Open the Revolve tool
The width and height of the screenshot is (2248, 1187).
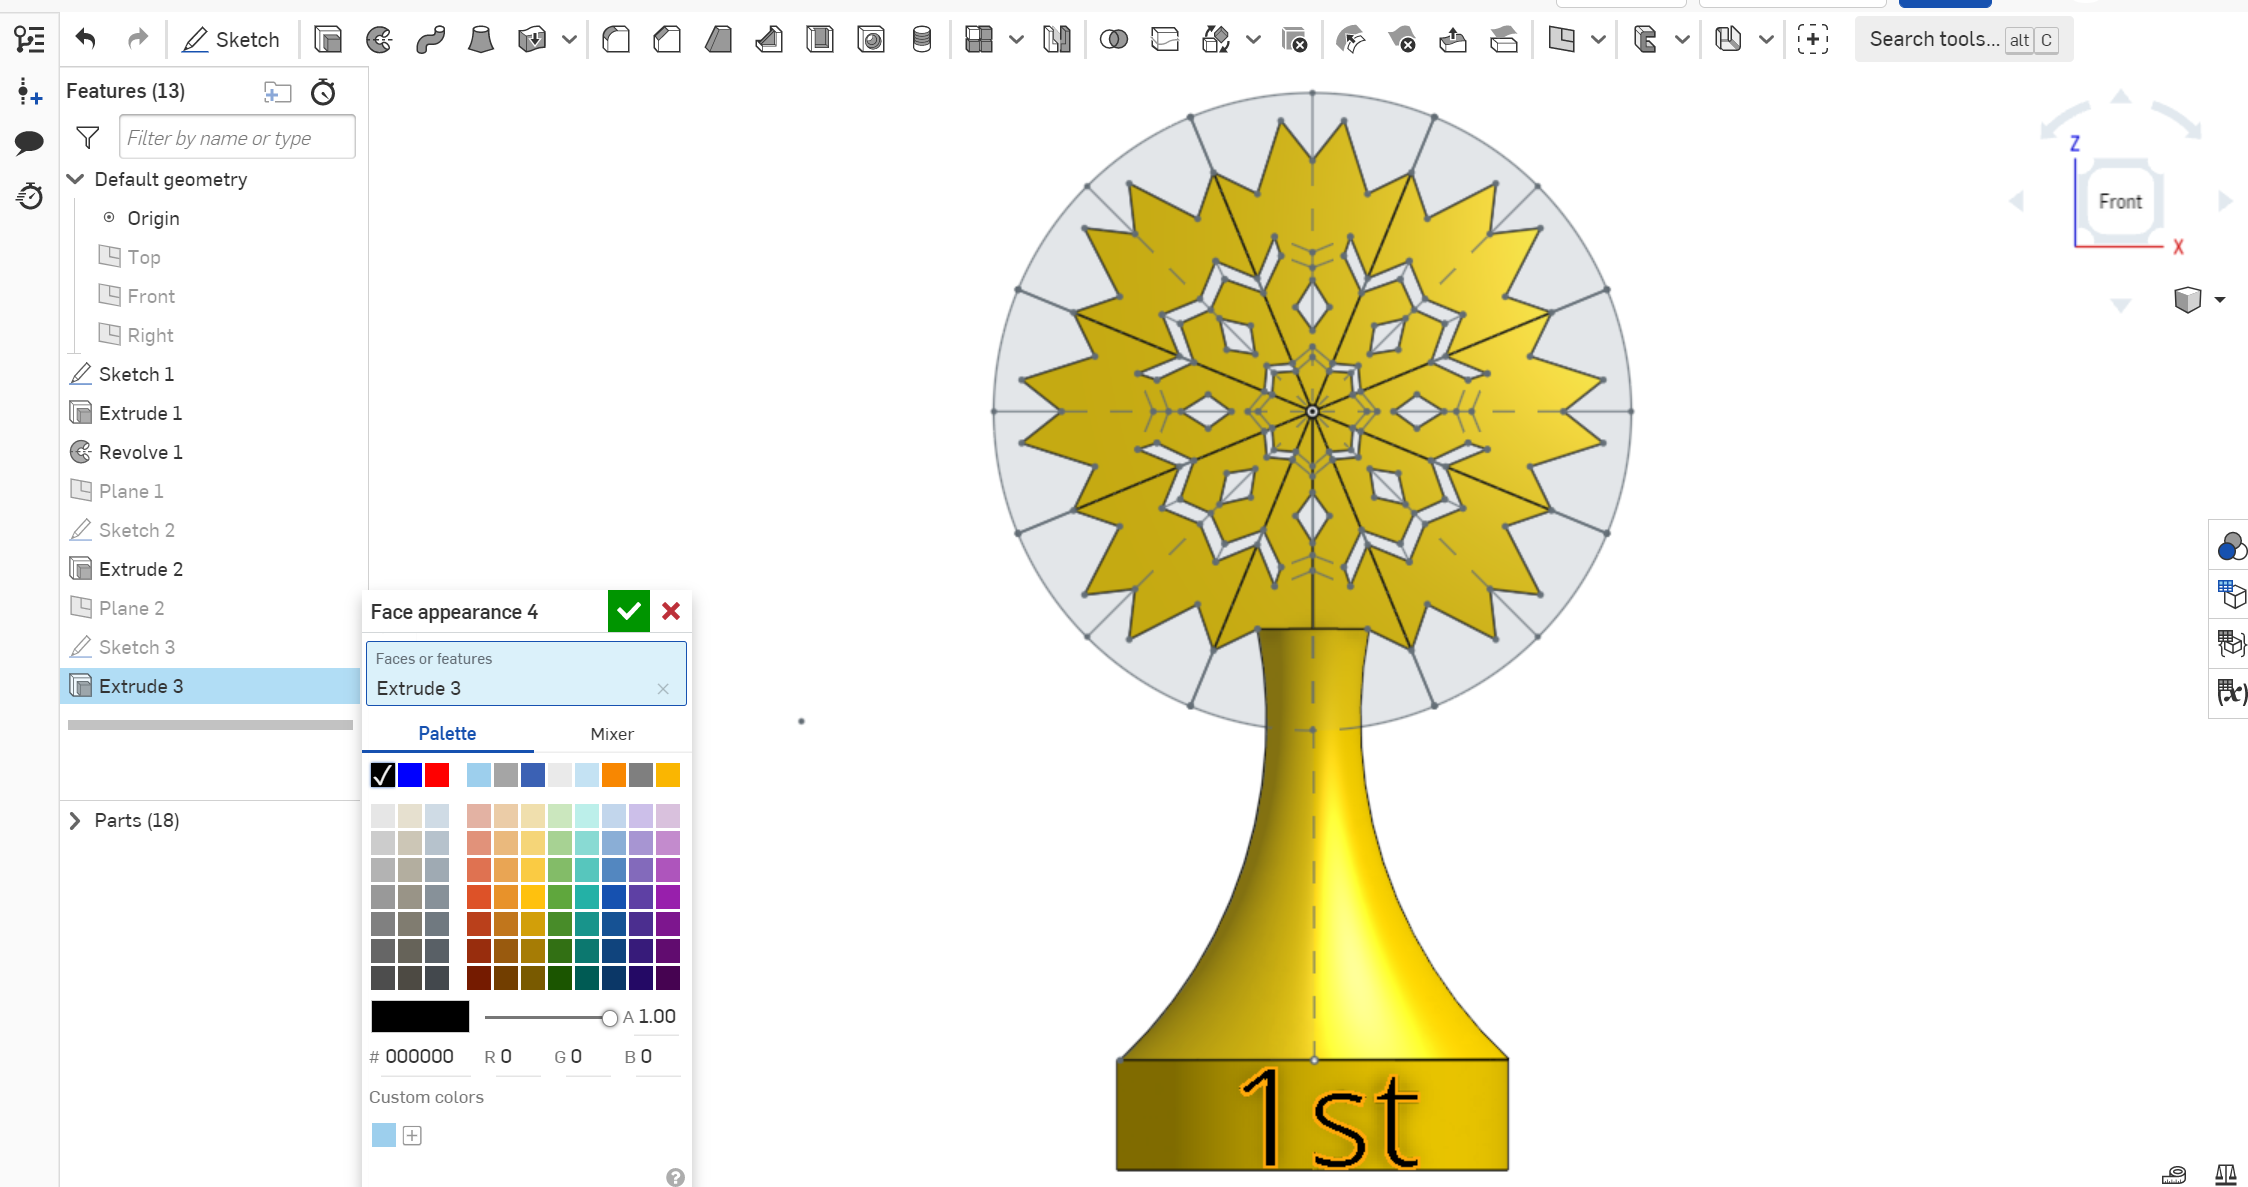pyautogui.click(x=379, y=39)
